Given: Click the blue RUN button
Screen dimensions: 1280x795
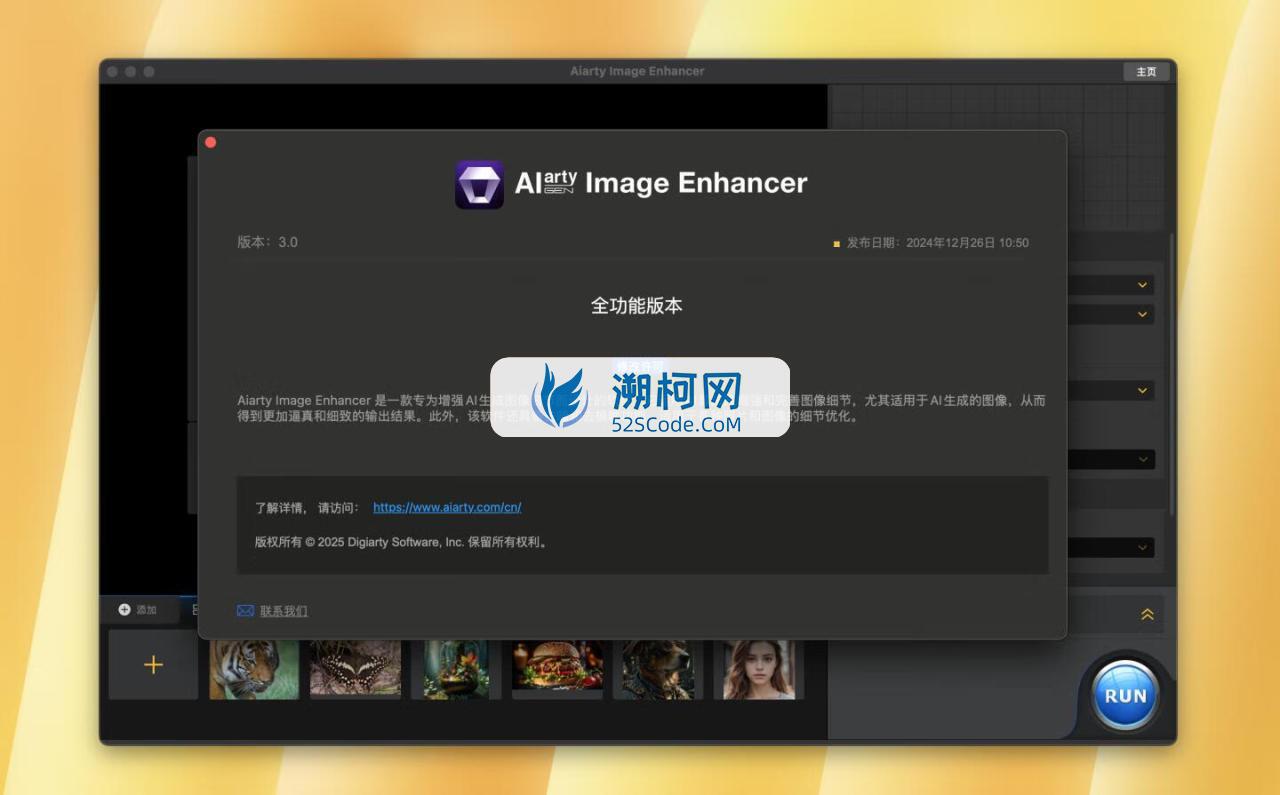Looking at the screenshot, I should (1126, 696).
